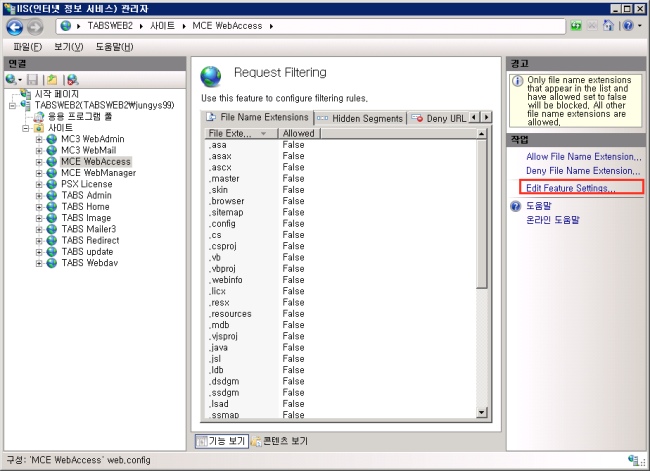Select the .asa extension row
Screen dimensions: 650x471
(340, 145)
